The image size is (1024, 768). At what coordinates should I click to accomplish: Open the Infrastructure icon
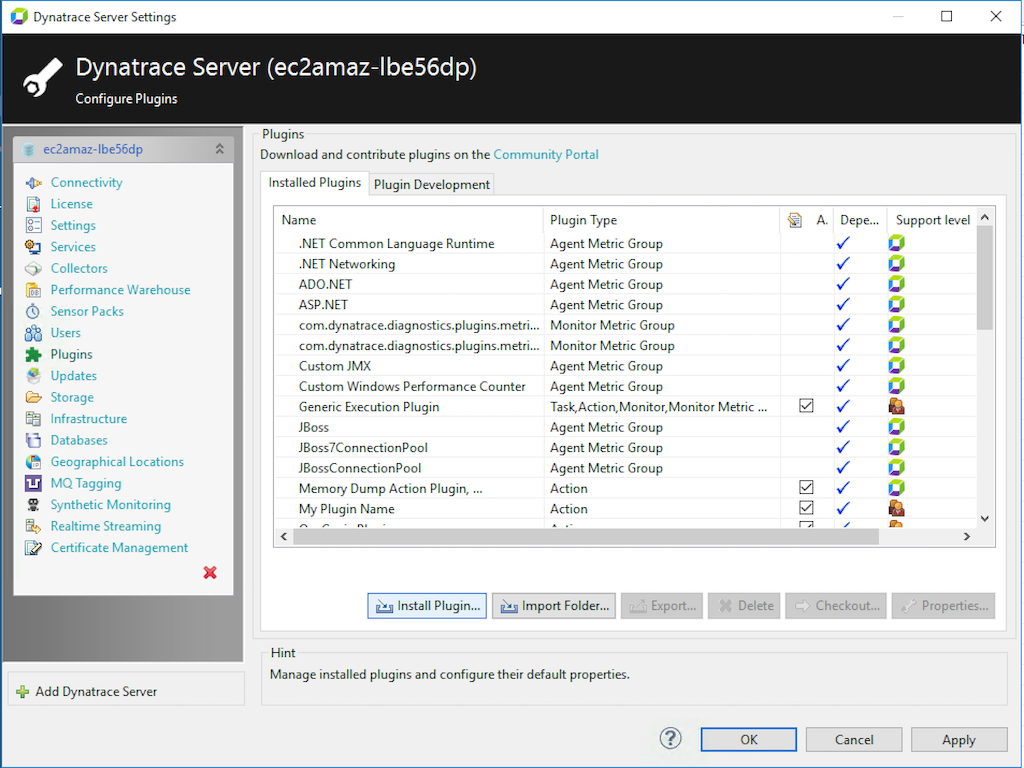tap(33, 419)
